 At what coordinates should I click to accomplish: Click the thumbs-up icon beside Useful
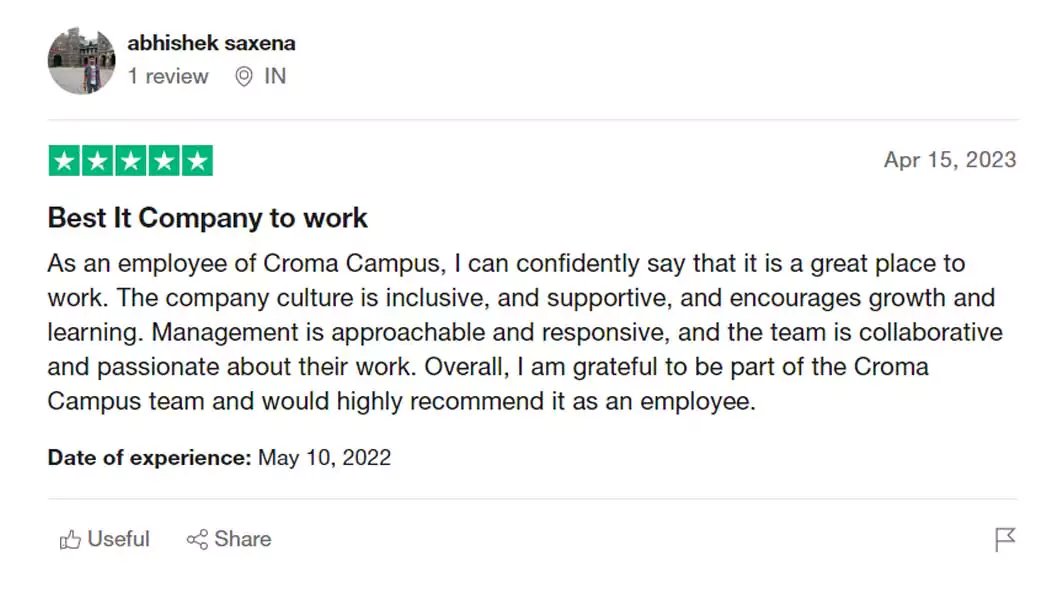click(x=70, y=540)
